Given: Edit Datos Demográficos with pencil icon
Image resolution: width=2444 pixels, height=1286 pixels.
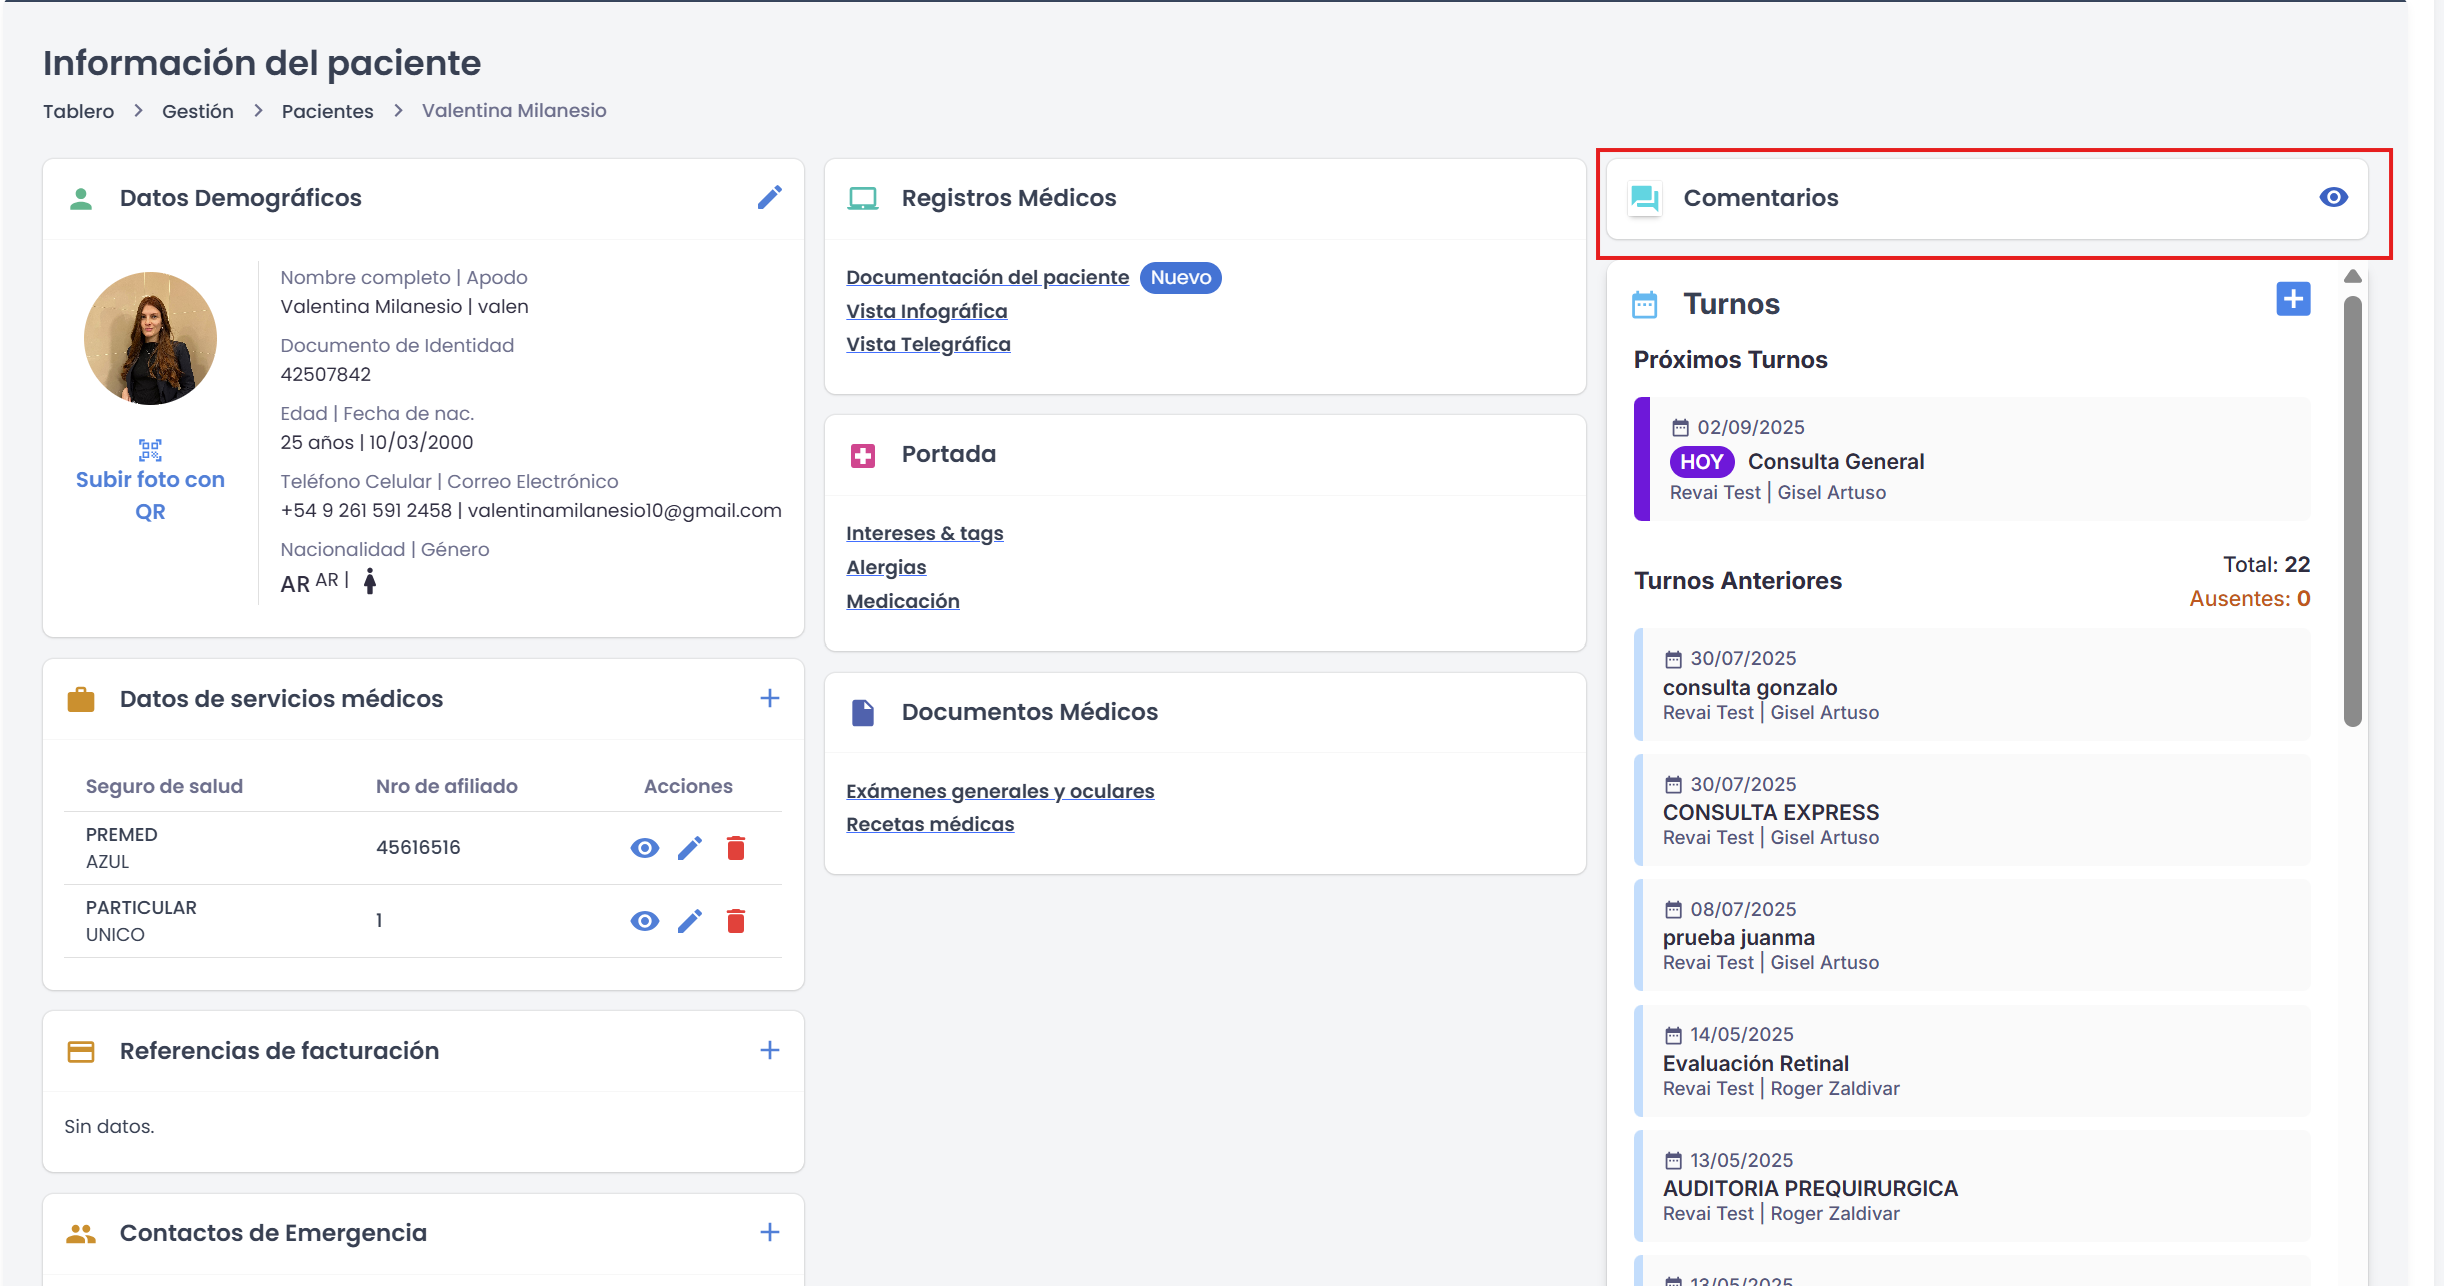Looking at the screenshot, I should [769, 197].
